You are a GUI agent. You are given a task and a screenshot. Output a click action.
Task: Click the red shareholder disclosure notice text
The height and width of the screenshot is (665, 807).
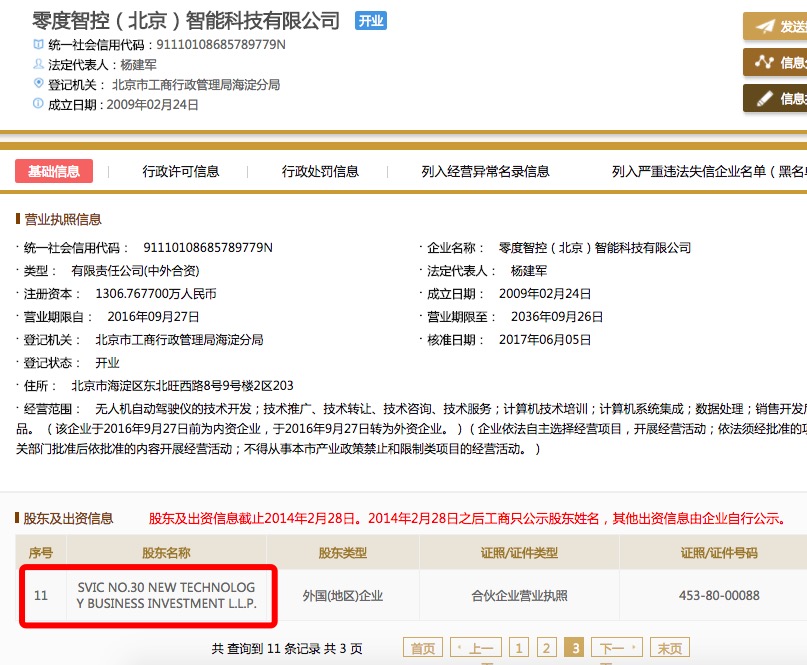(467, 518)
